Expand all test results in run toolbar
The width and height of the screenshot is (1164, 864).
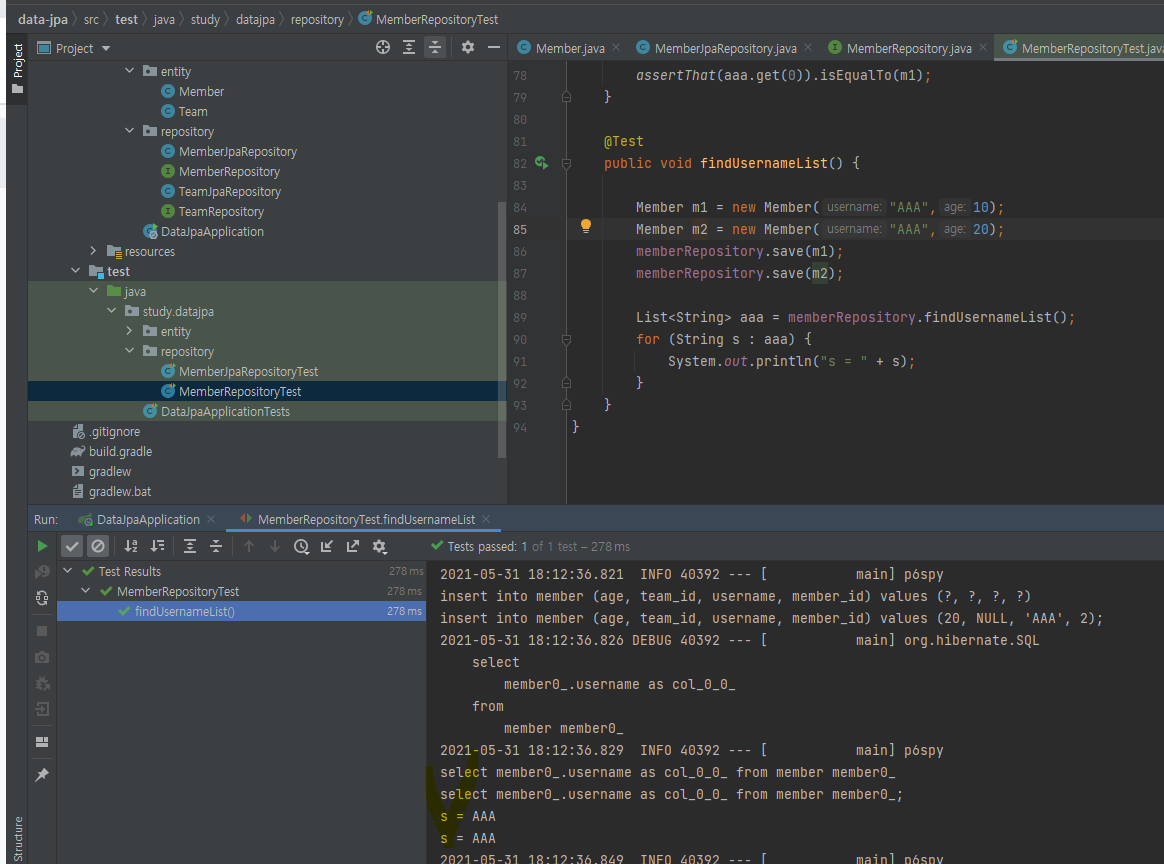tap(190, 546)
